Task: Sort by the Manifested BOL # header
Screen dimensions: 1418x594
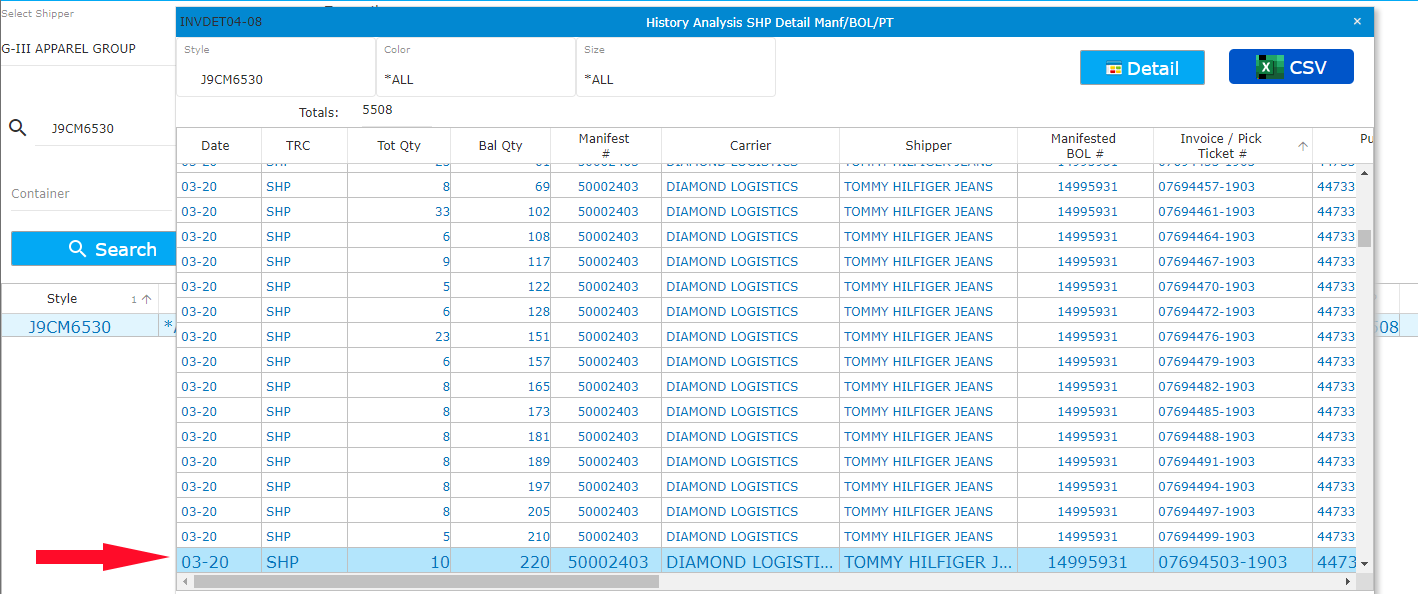Action: pos(1084,145)
